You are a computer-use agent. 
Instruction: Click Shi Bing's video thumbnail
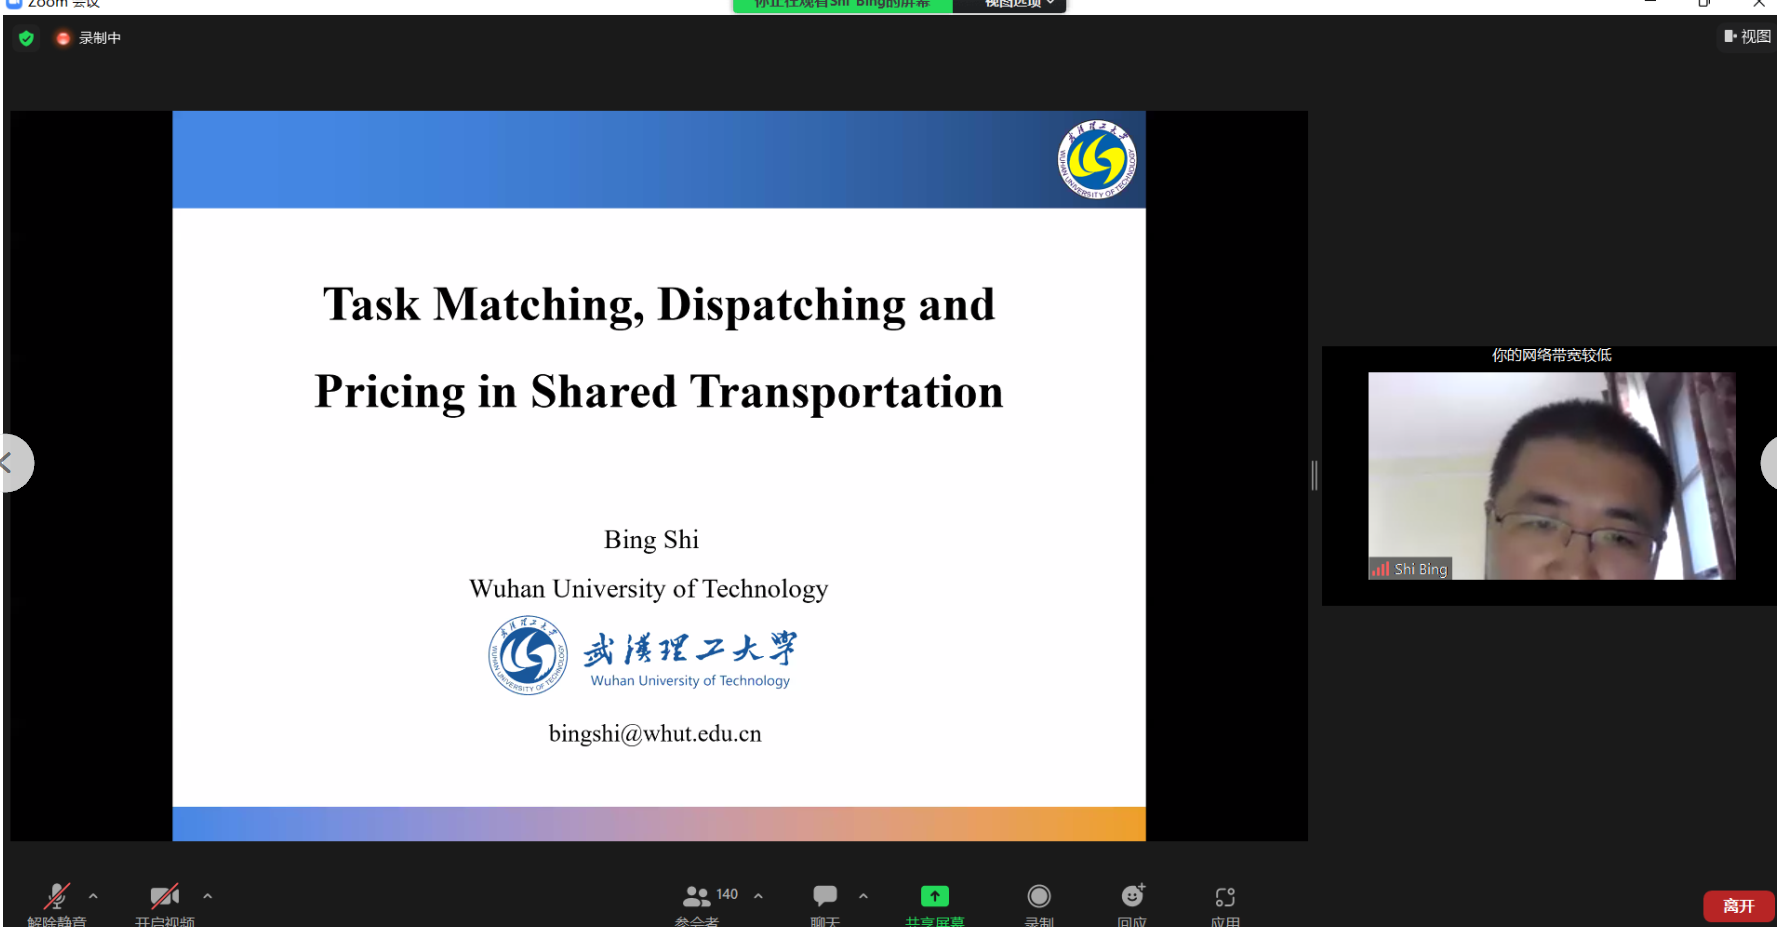(1551, 476)
